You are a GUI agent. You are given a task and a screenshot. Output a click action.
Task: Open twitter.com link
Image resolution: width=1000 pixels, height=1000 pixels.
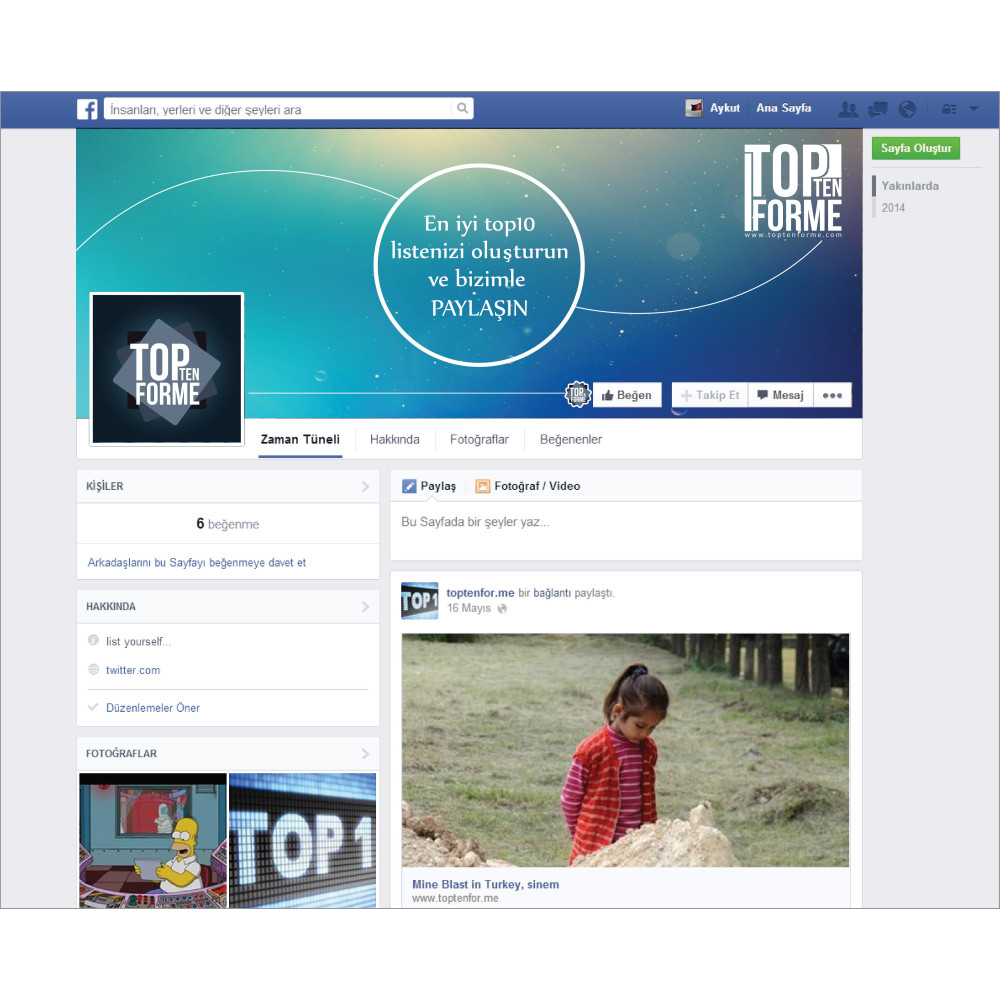[x=133, y=670]
